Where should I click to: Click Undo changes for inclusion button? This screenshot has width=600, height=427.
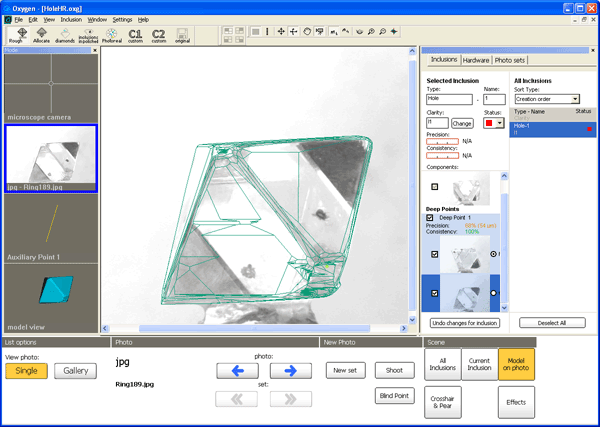465,323
